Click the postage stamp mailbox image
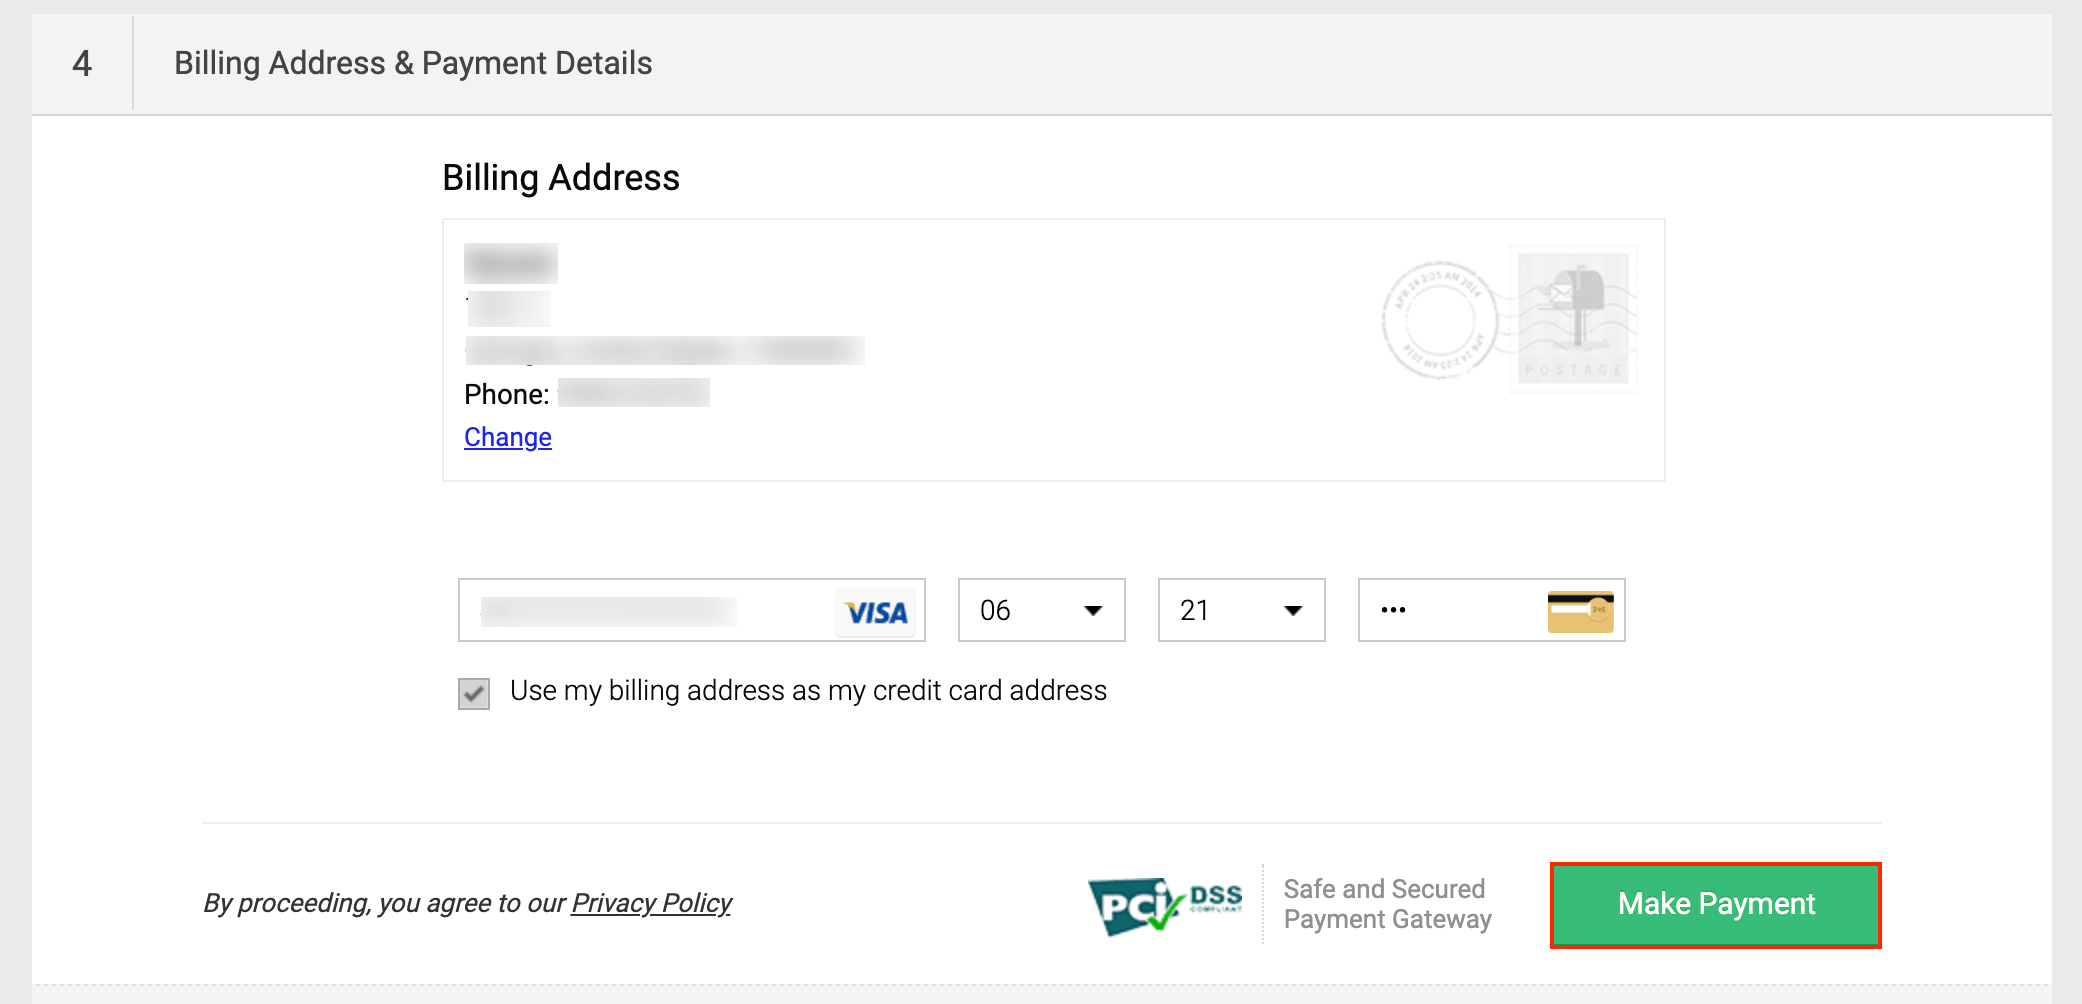This screenshot has width=2082, height=1004. click(x=1573, y=318)
